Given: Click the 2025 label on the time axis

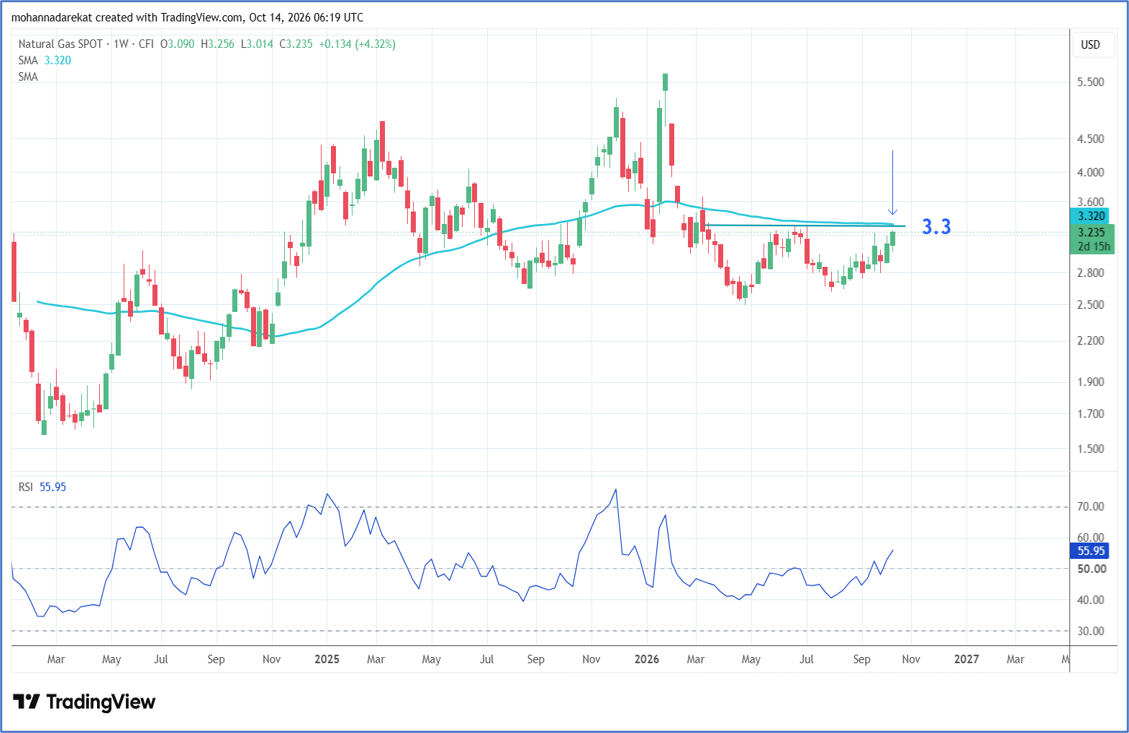Looking at the screenshot, I should click(327, 659).
